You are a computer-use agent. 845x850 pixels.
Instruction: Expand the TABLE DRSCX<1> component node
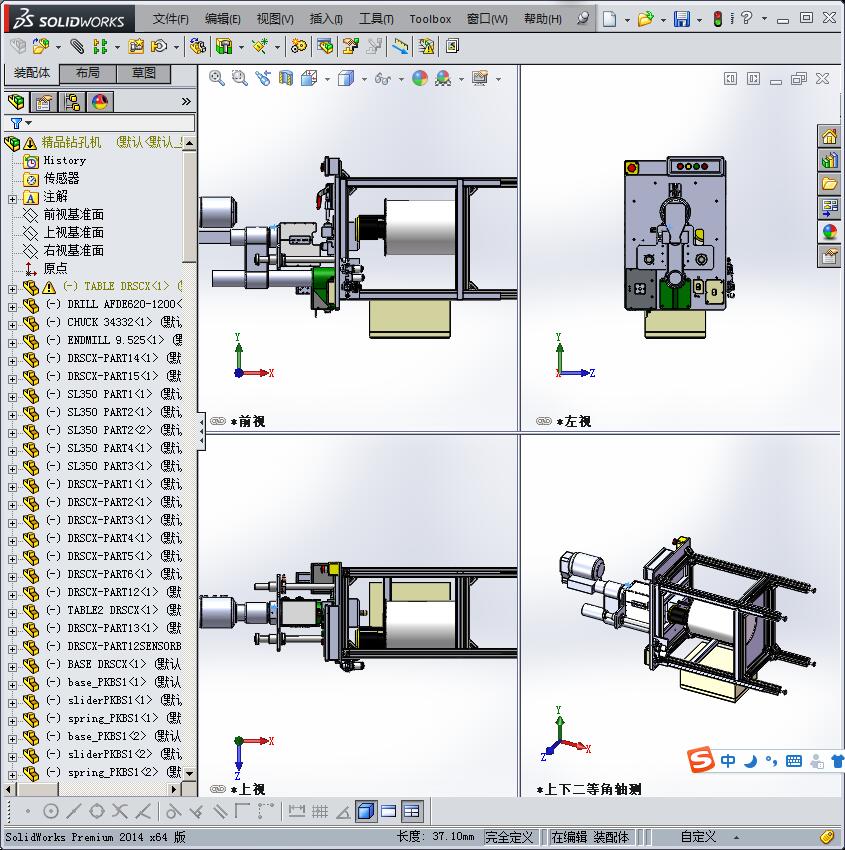12,289
